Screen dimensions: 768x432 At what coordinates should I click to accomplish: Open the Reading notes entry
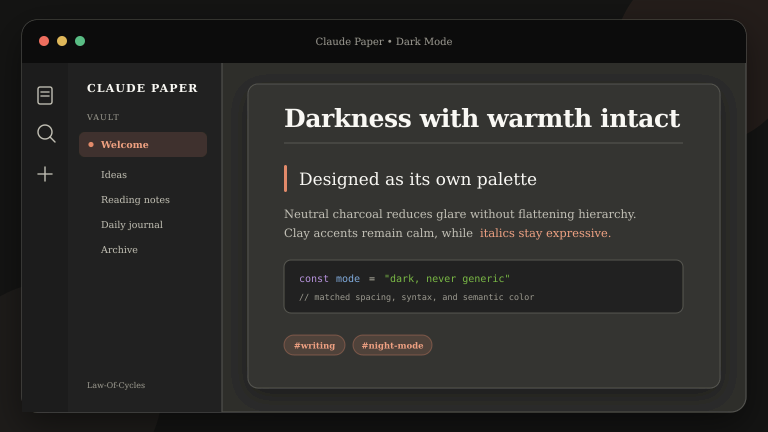(135, 199)
